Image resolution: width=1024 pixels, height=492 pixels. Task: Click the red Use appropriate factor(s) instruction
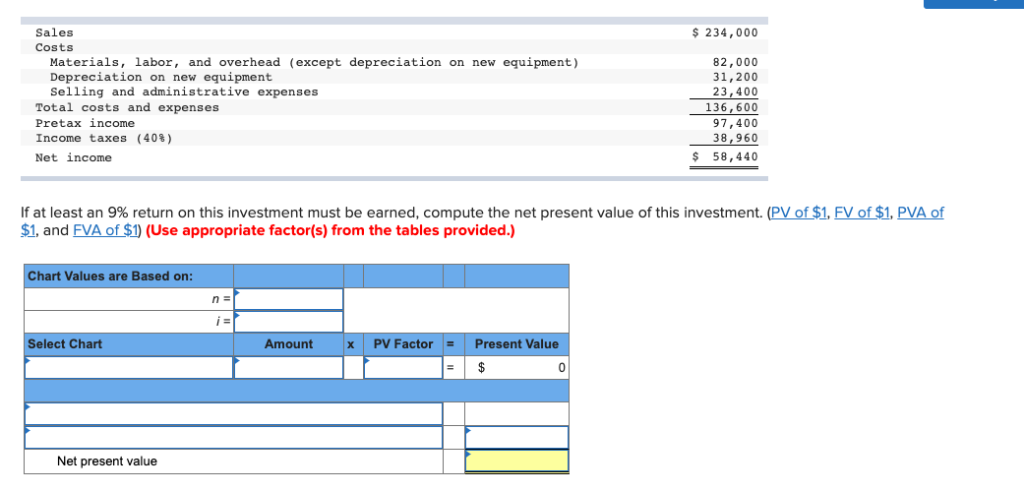pyautogui.click(x=330, y=231)
